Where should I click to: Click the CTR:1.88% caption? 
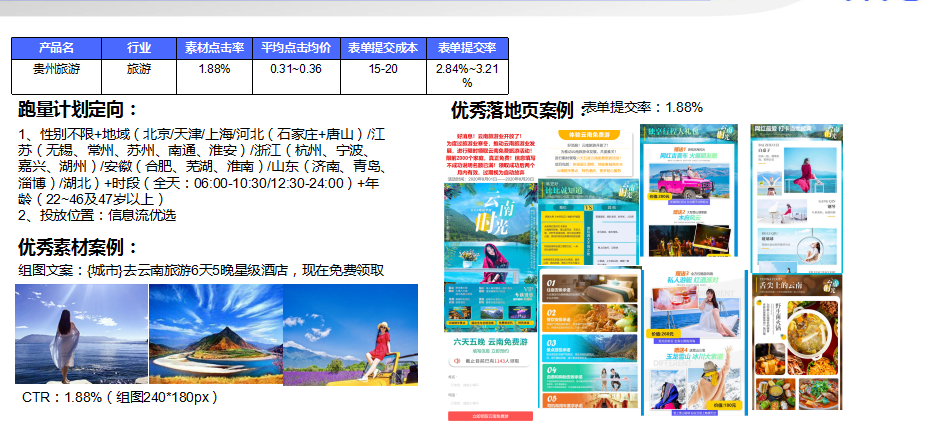[120, 397]
